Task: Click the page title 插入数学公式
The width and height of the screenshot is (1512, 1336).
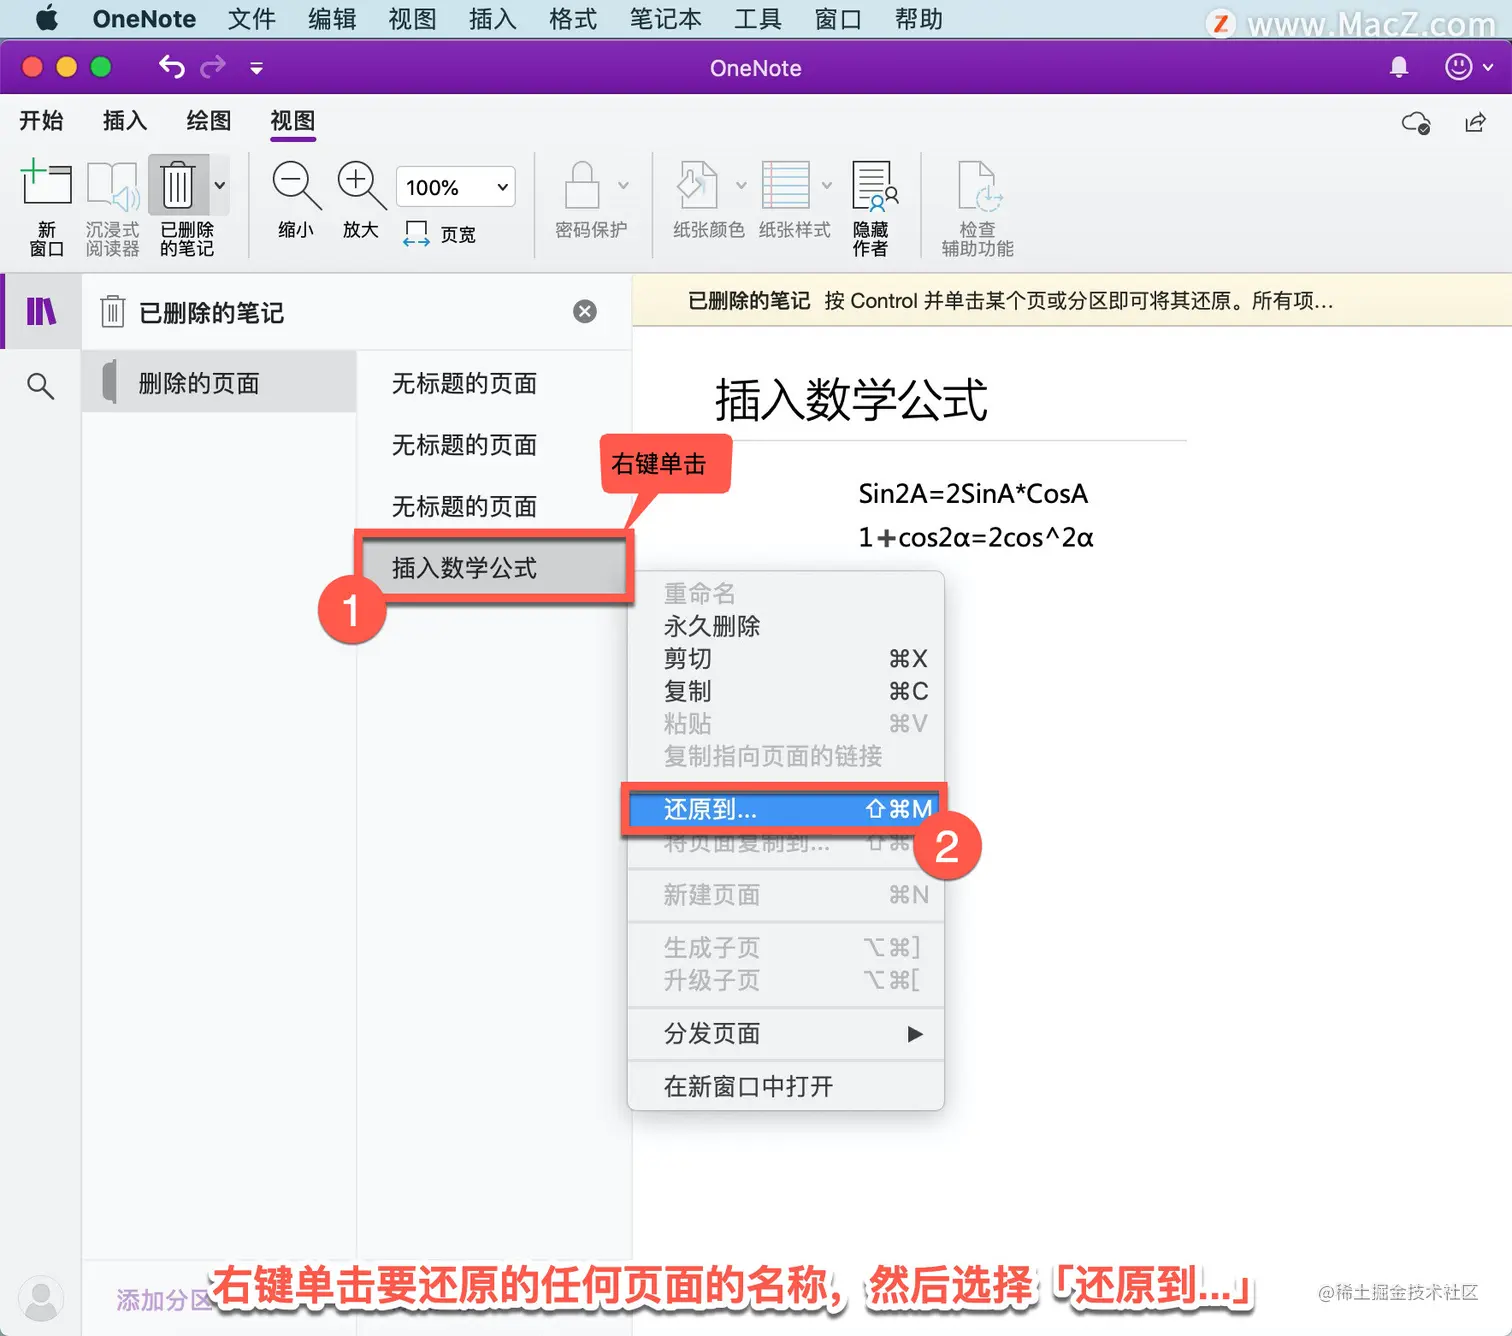Action: (x=851, y=399)
